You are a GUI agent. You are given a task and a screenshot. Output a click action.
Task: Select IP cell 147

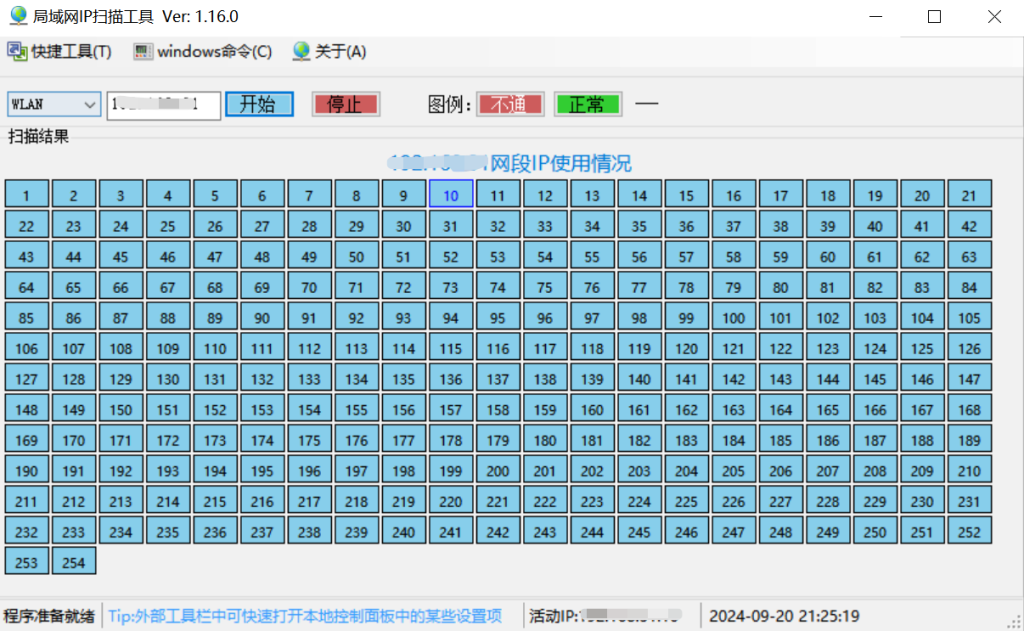[969, 379]
